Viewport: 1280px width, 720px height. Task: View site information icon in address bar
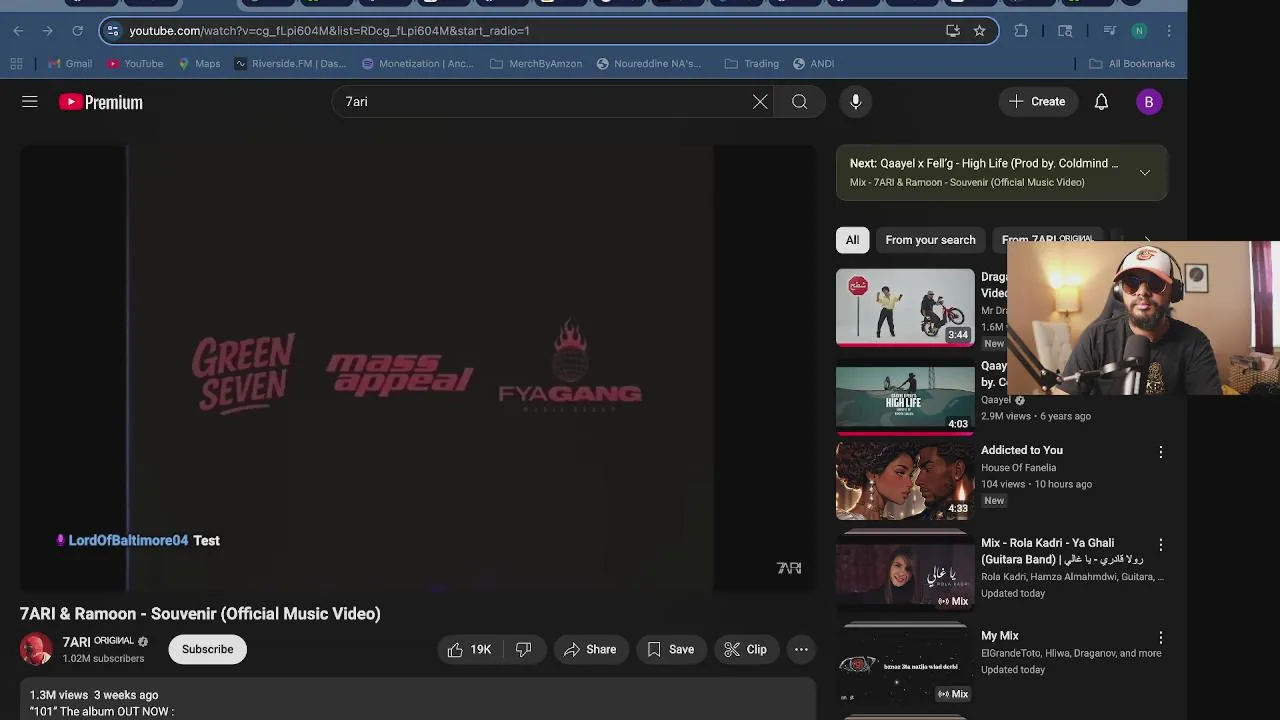[112, 31]
